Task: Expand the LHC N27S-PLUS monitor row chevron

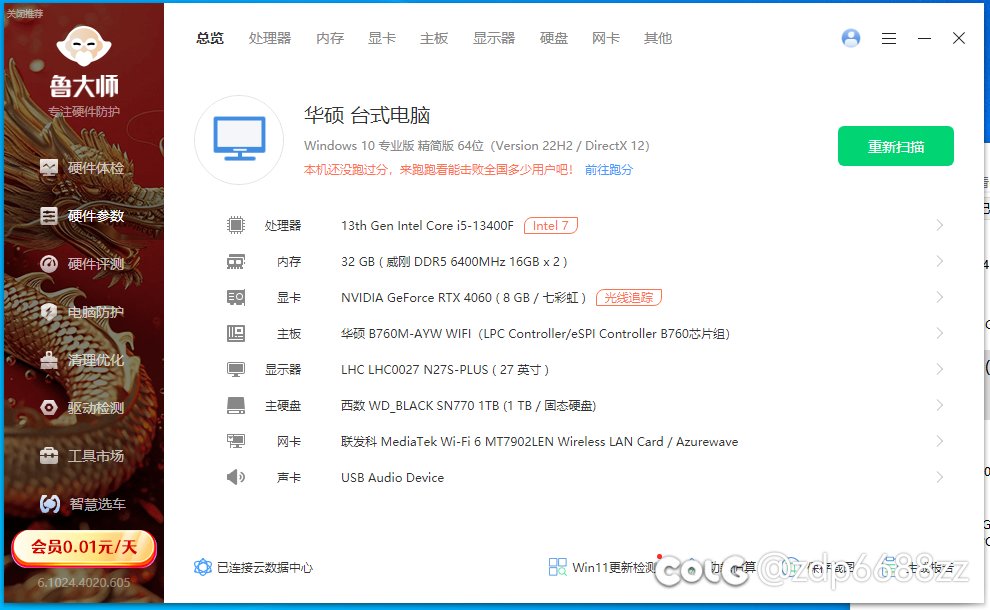Action: point(939,369)
